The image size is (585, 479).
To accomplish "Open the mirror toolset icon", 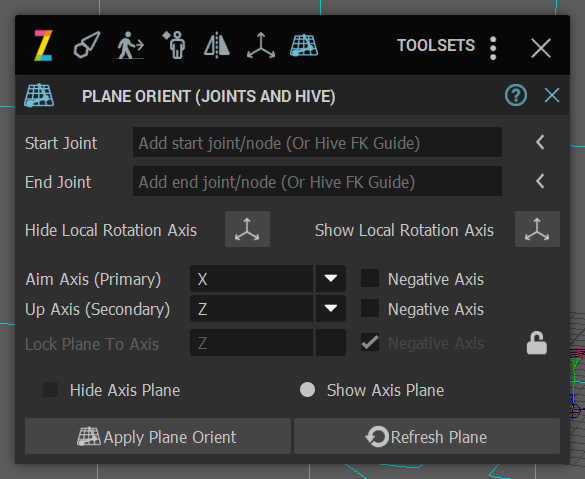I will tap(217, 45).
